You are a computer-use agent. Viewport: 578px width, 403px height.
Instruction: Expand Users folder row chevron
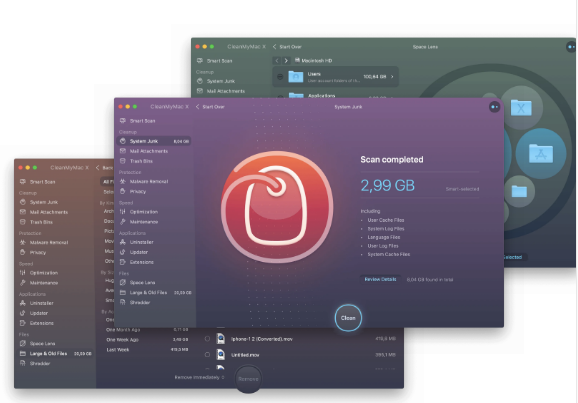point(392,77)
